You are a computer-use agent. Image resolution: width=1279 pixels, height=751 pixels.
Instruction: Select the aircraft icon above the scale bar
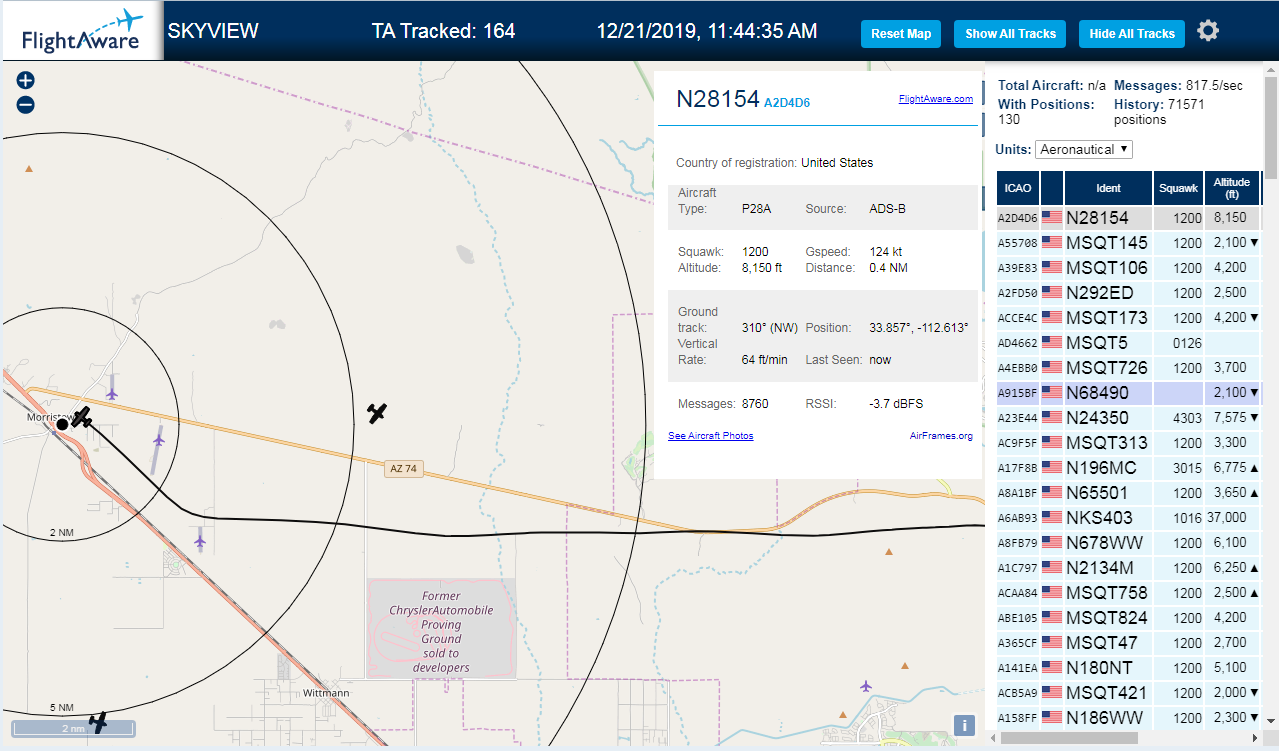tap(98, 721)
